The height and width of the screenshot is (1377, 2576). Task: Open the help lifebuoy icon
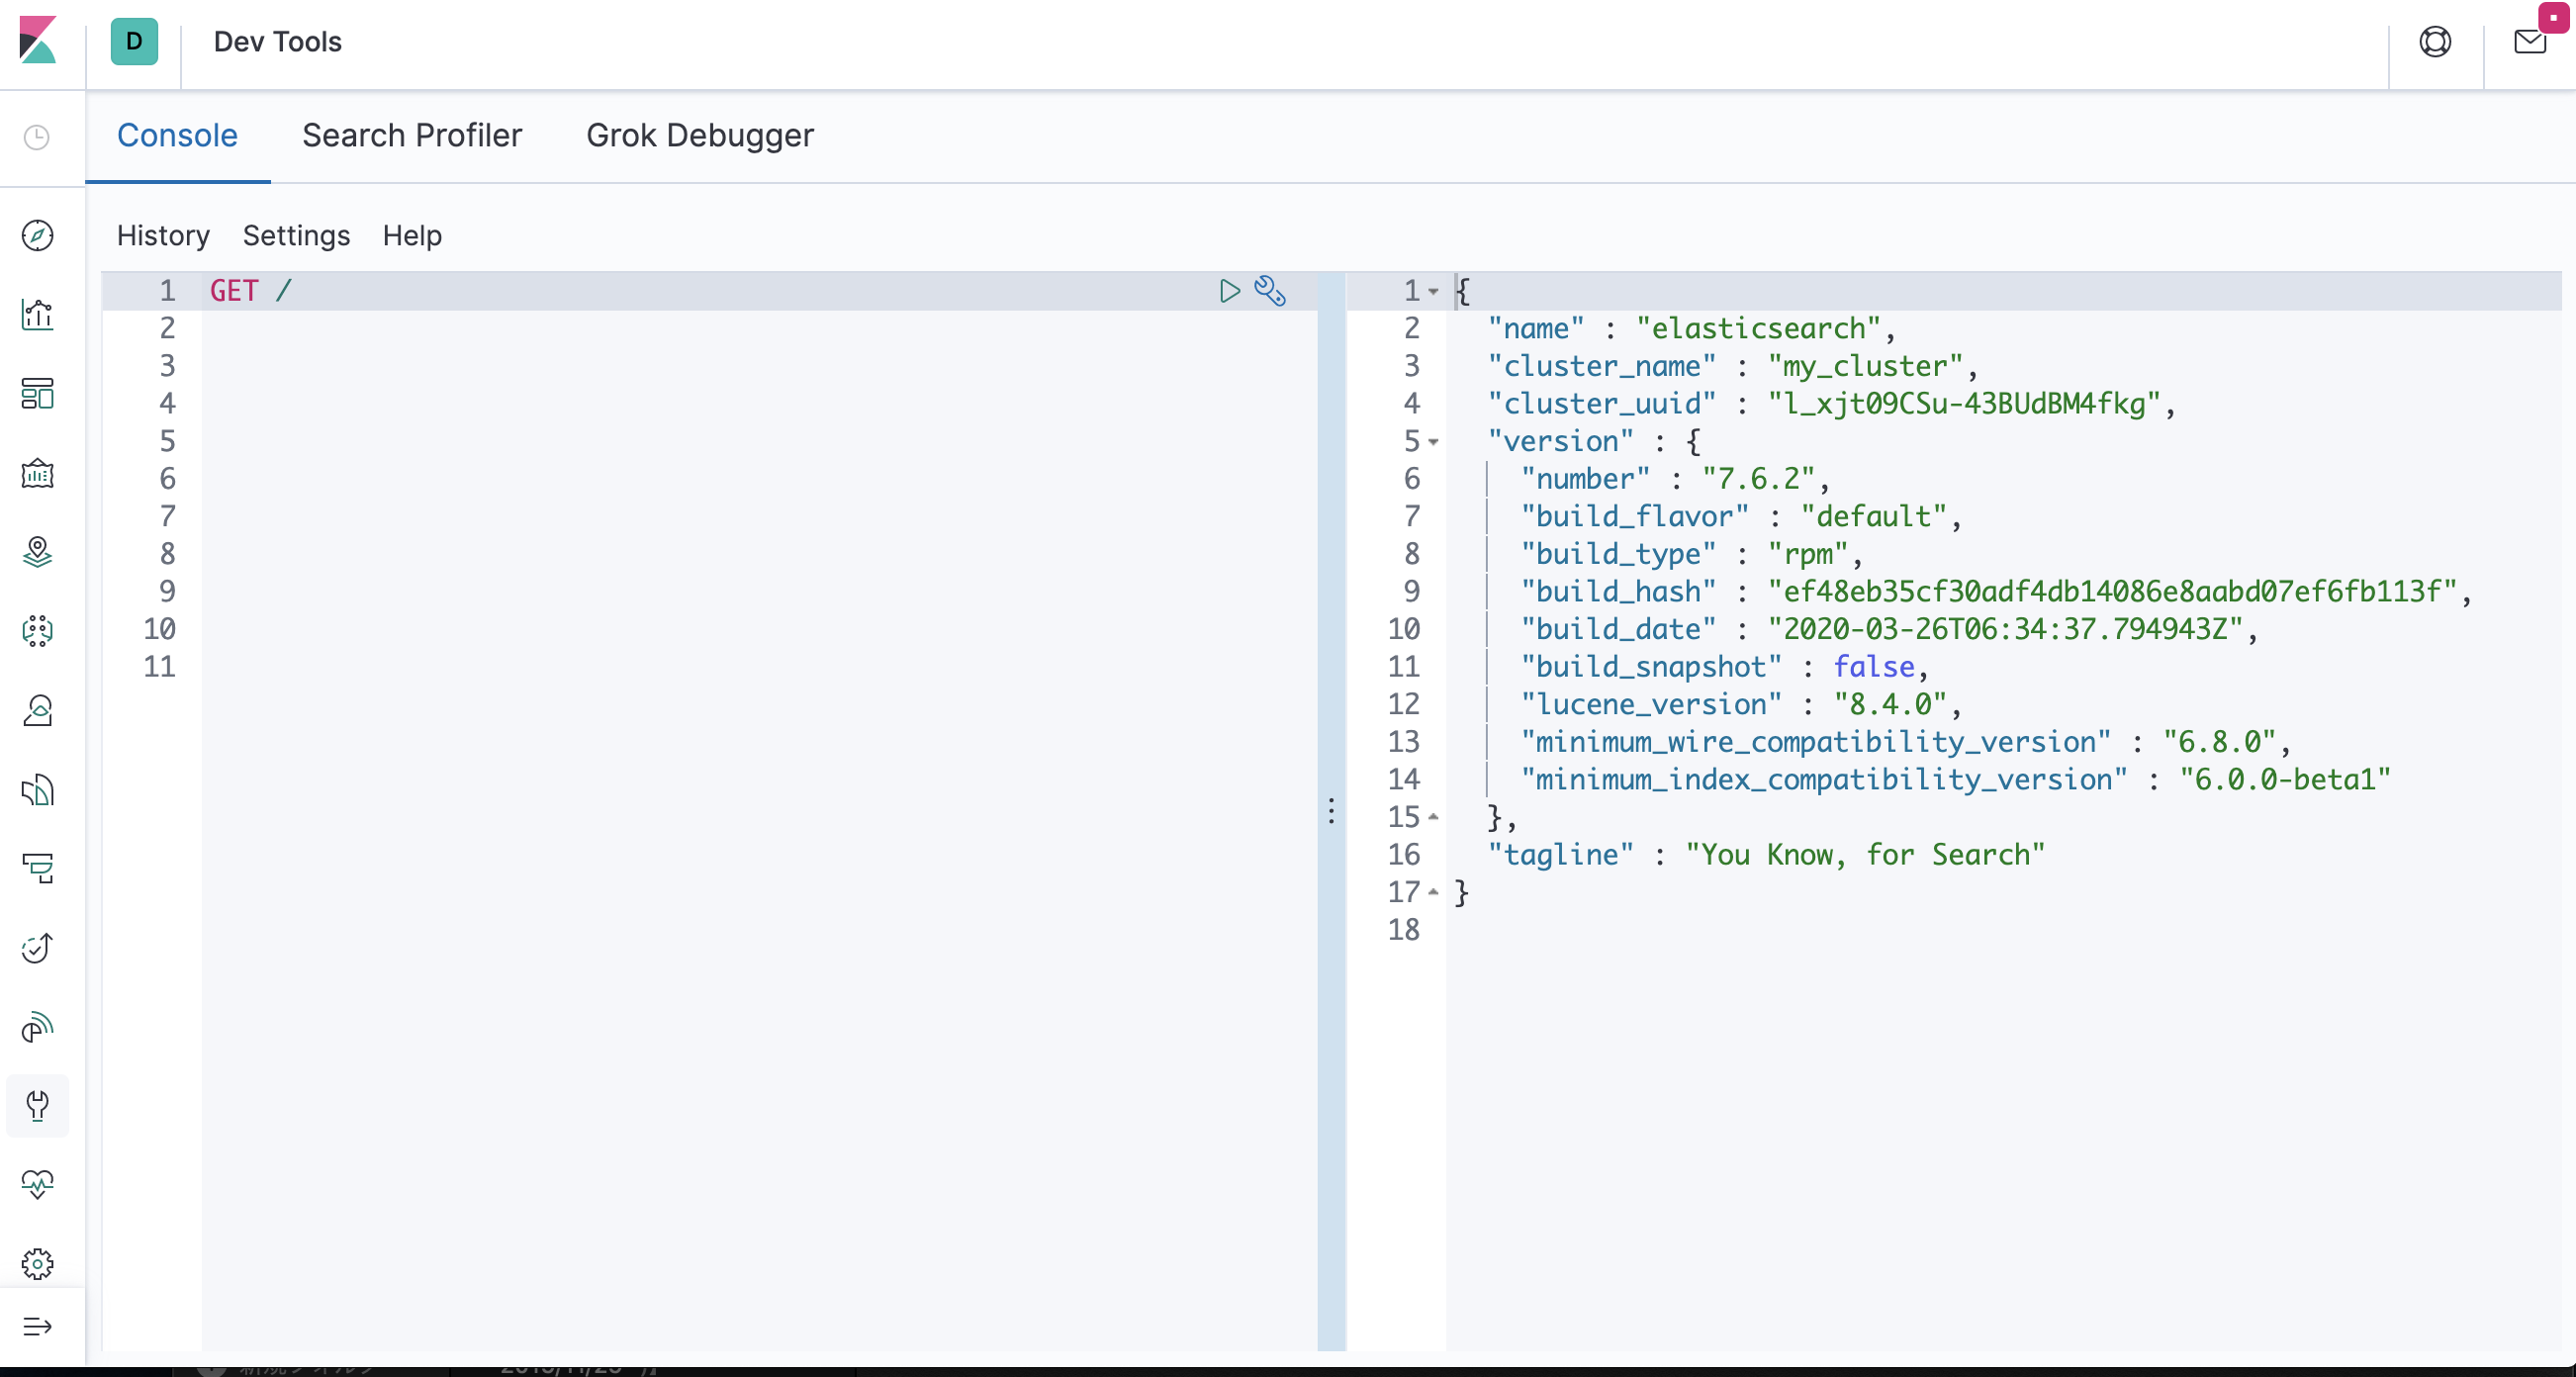(2435, 42)
